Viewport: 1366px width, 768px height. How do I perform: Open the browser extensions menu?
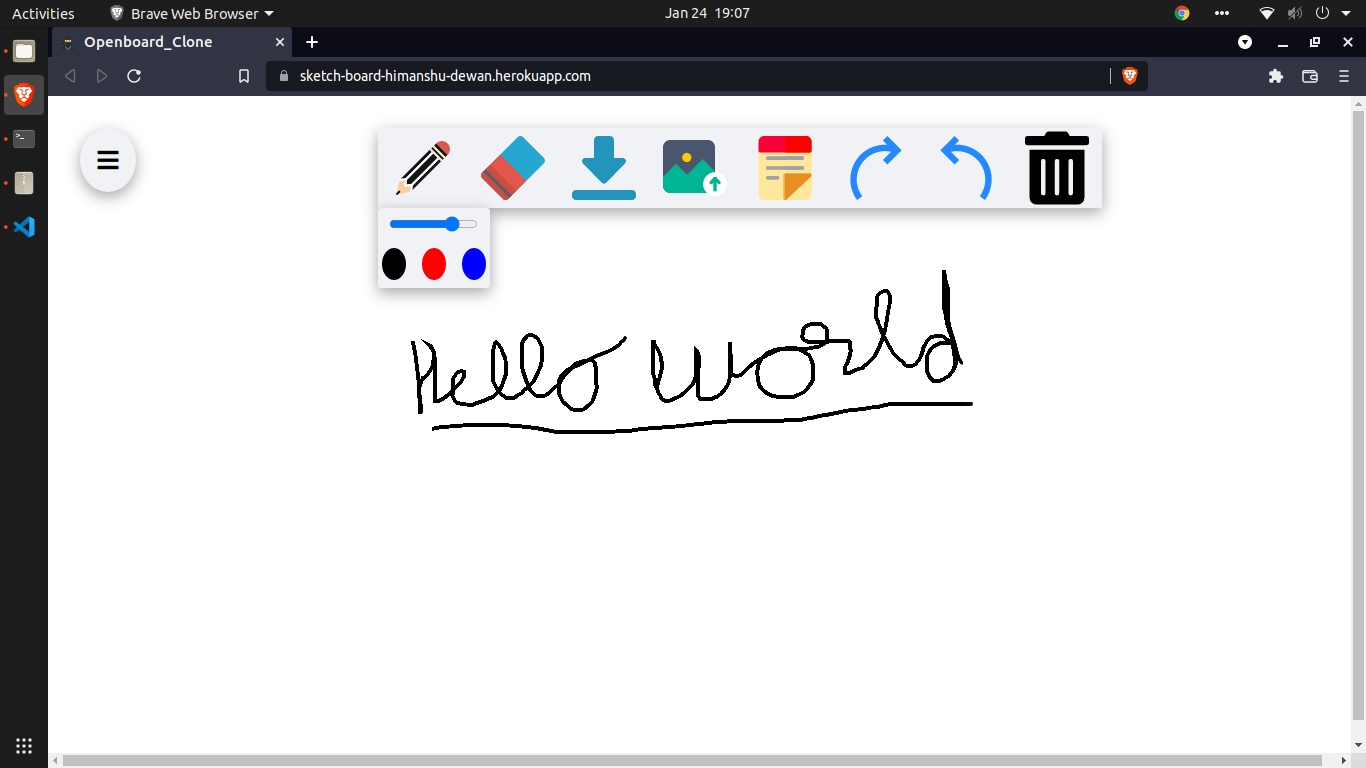pos(1275,75)
